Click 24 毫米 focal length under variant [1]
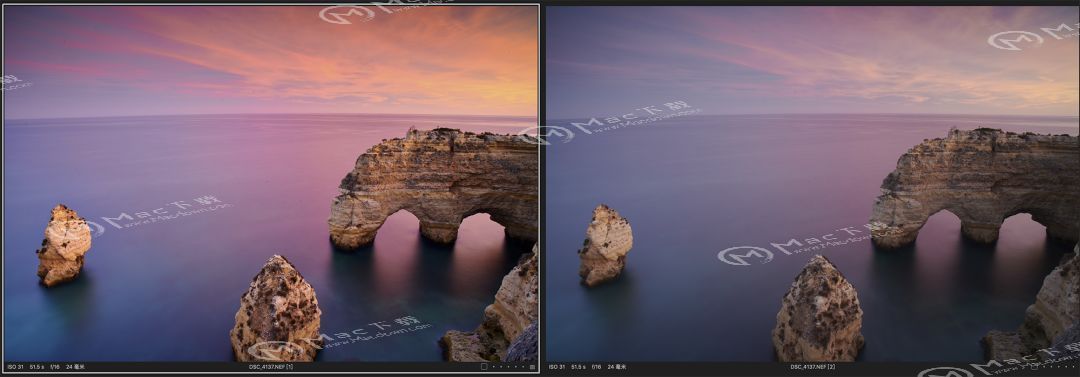 75,367
